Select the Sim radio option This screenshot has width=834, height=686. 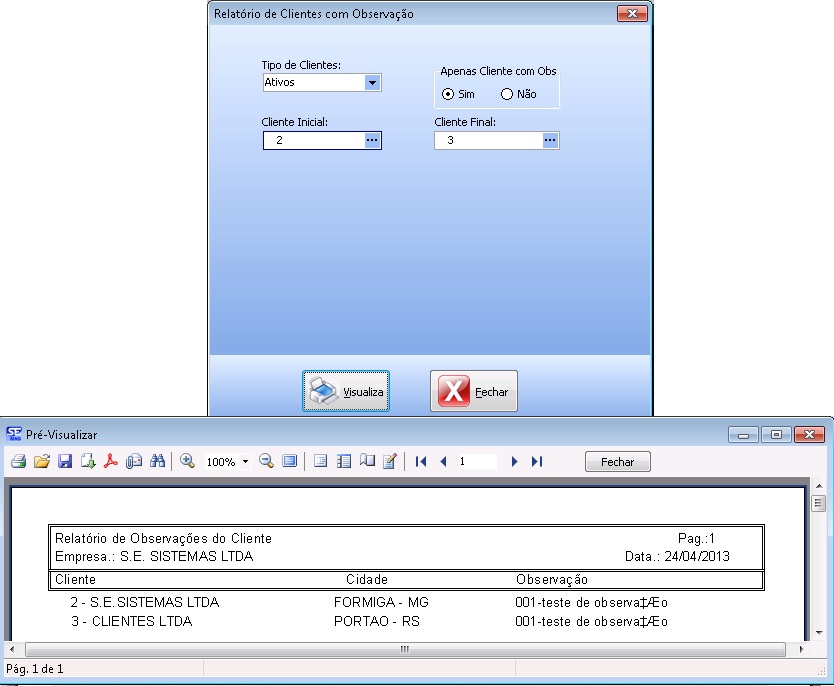point(448,94)
